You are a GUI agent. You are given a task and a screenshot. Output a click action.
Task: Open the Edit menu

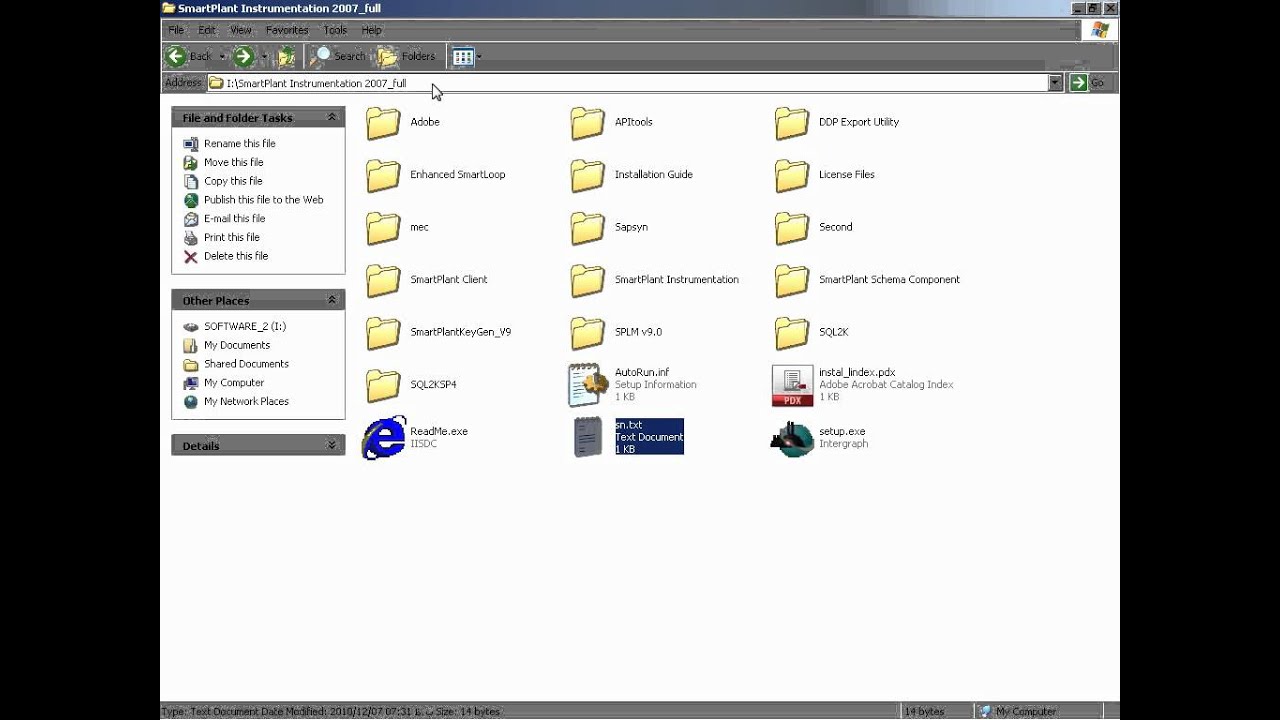pos(206,30)
